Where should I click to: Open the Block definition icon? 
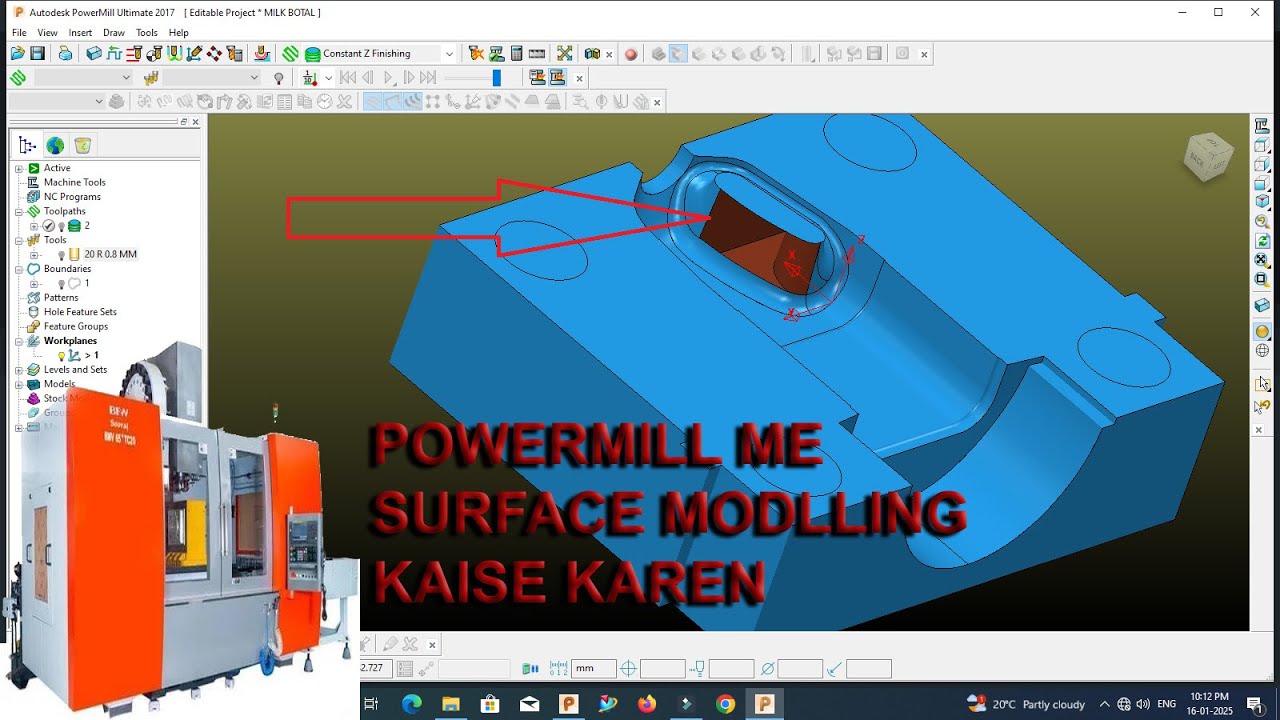click(x=94, y=54)
